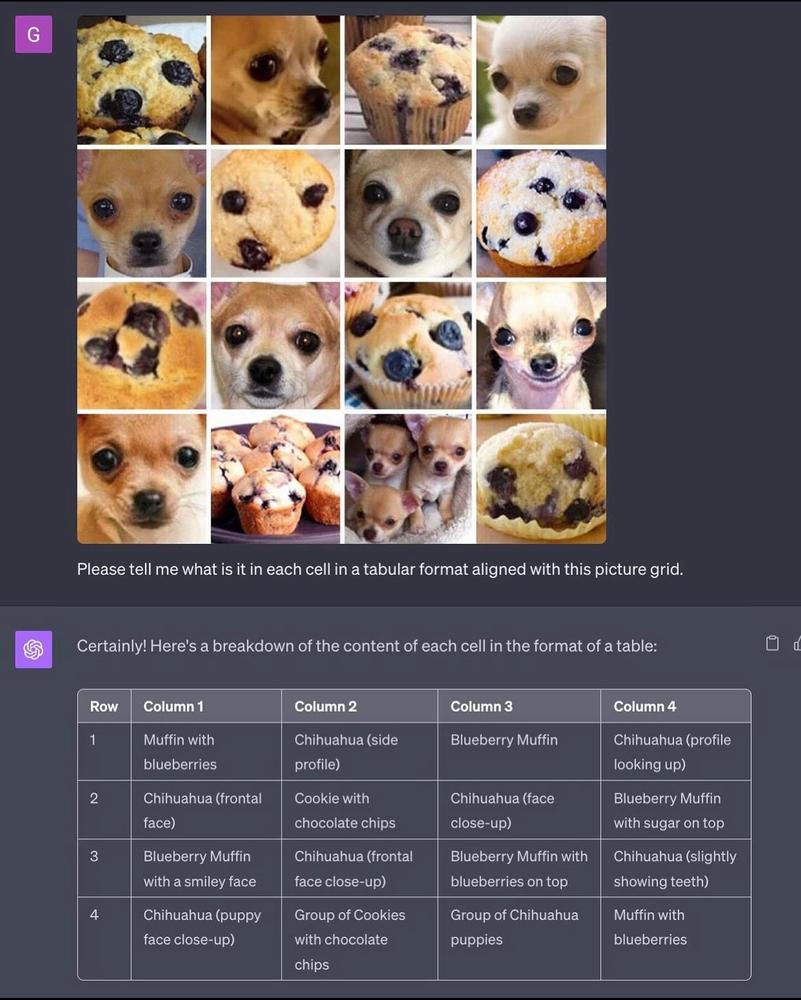Click the row 4 cell 'Muffin with blueberries'
The height and width of the screenshot is (1000, 801).
point(675,938)
